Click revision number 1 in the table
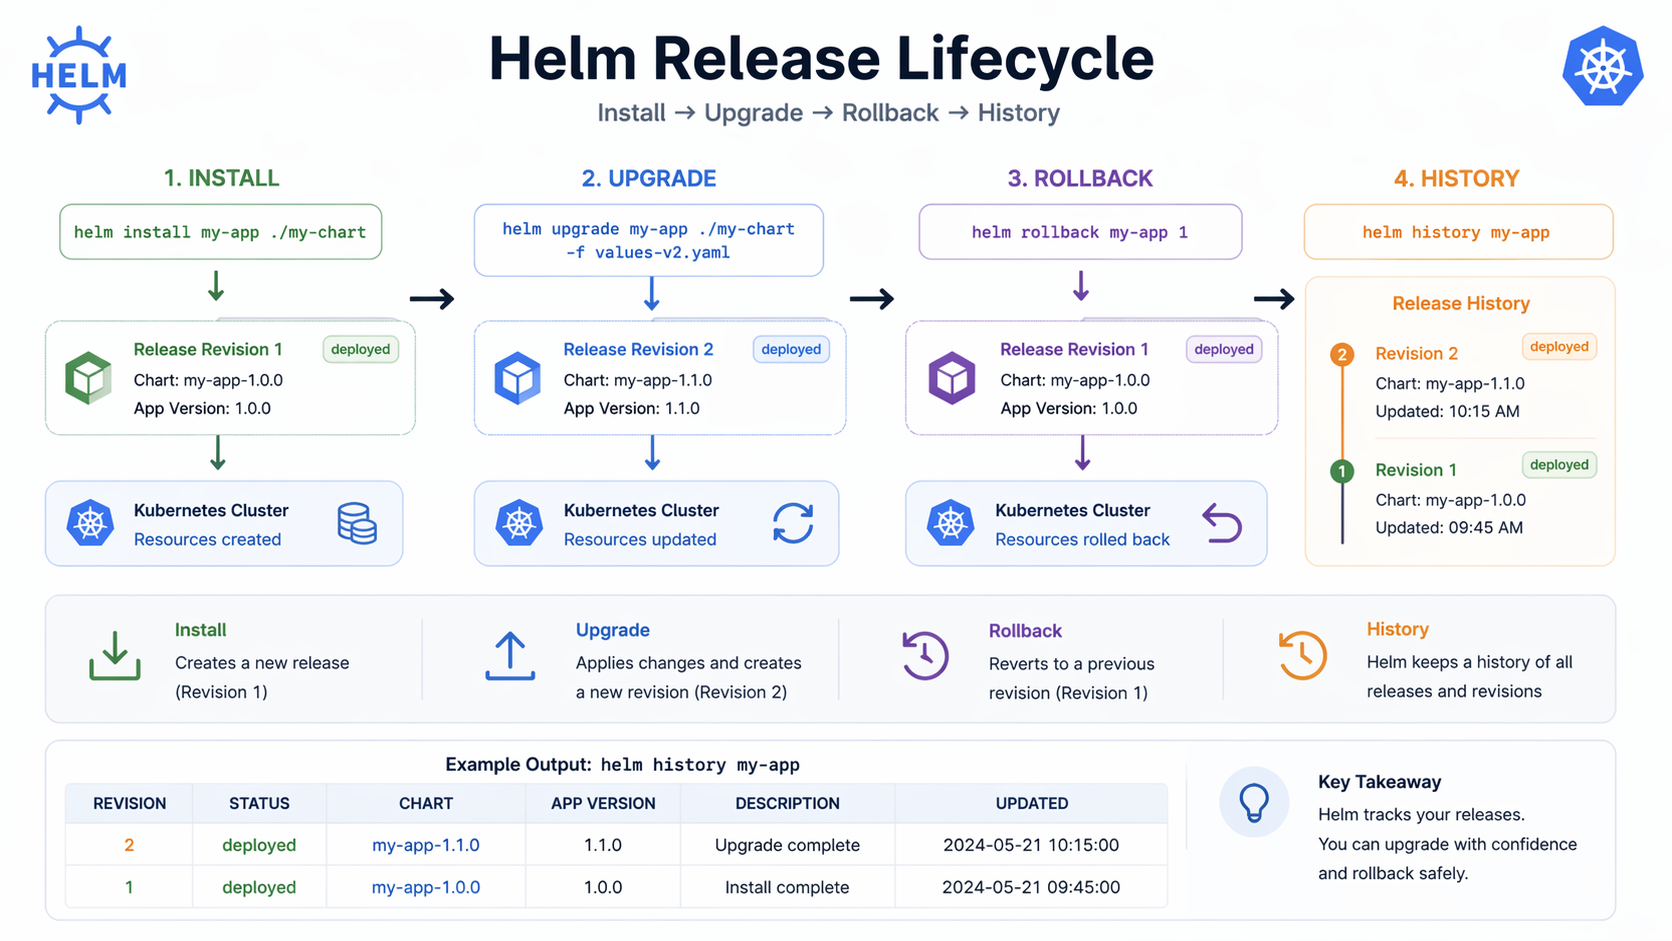 coord(129,887)
